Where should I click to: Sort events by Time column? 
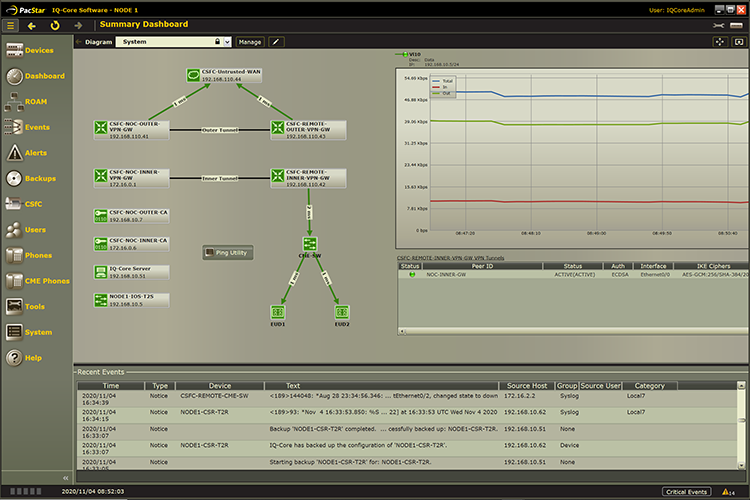click(110, 386)
